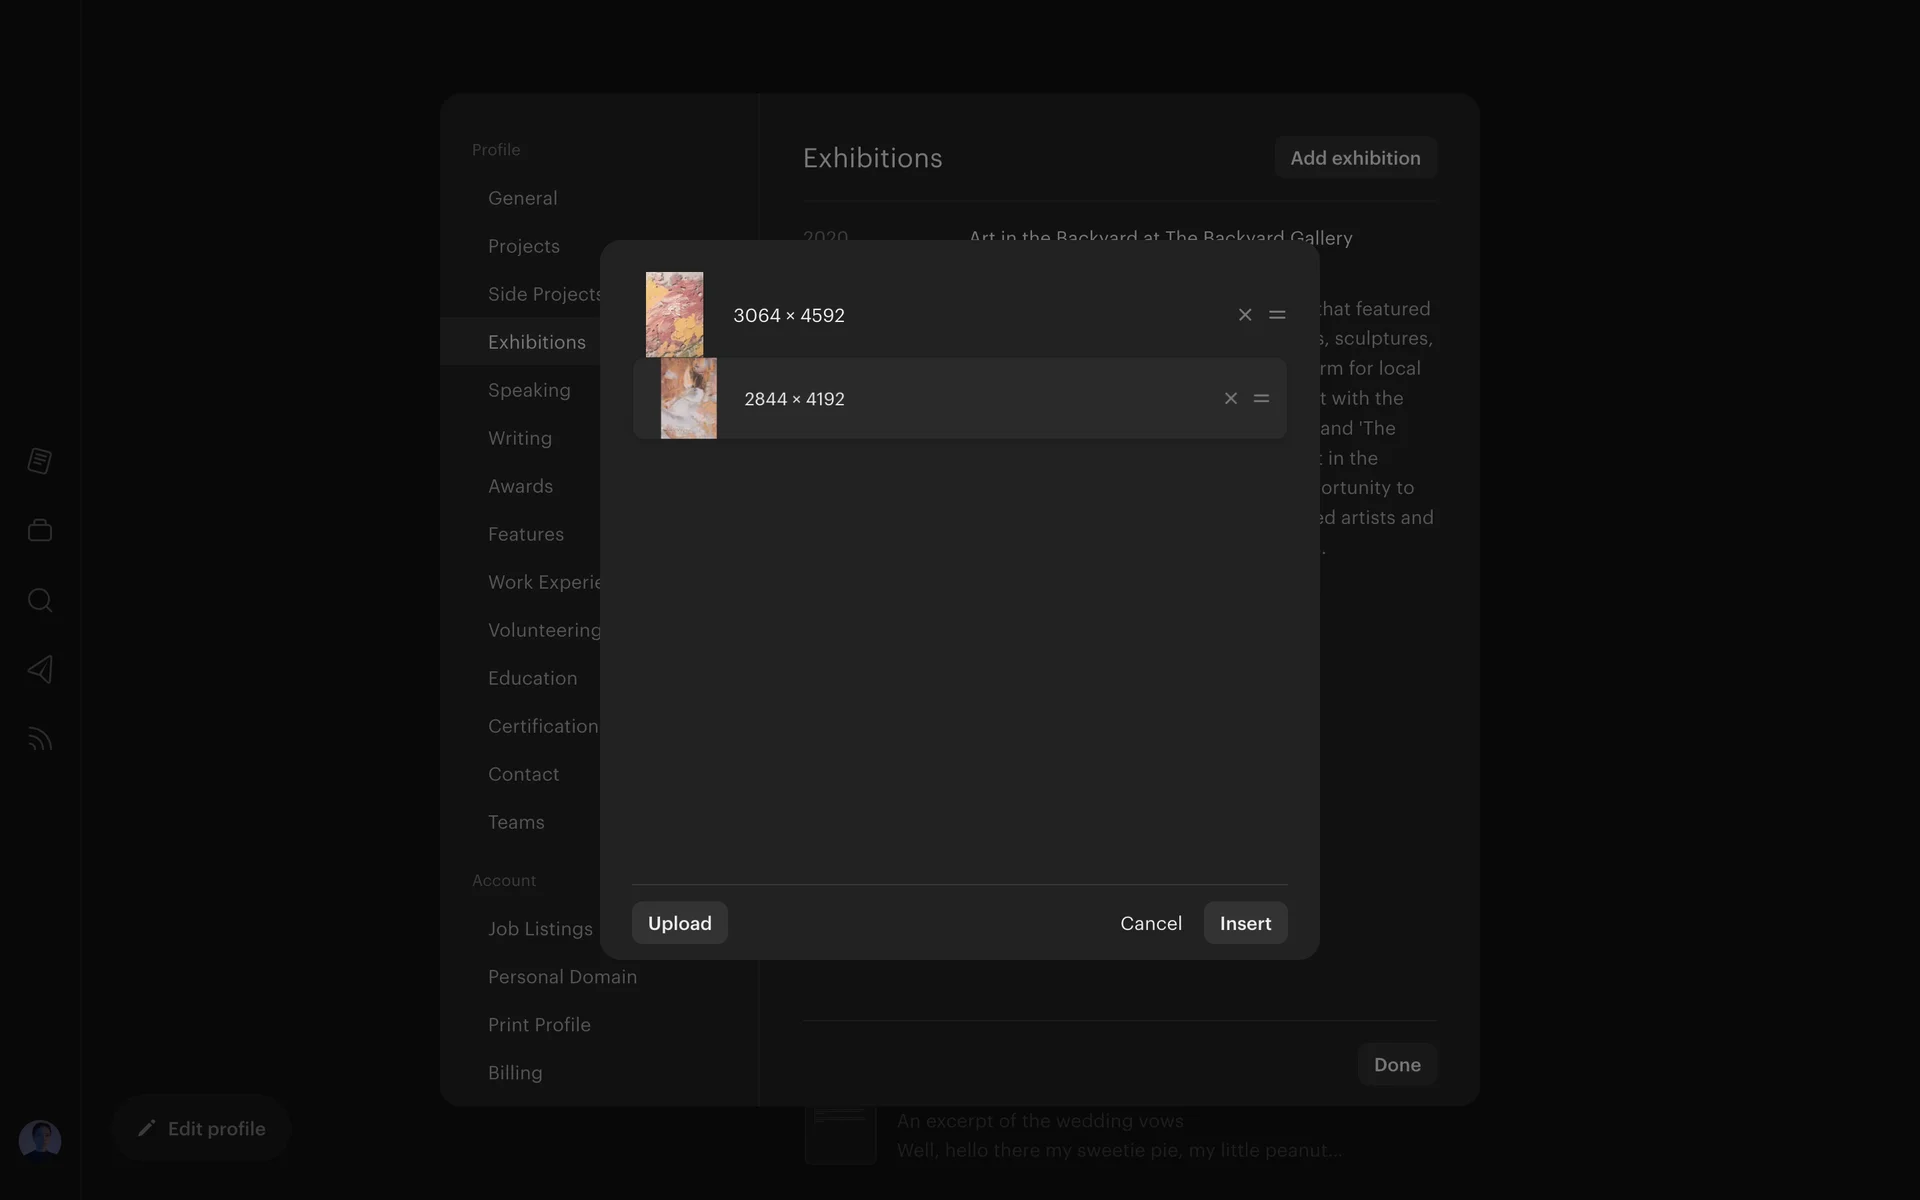
Task: Click drag handle of 3064 × 4592 image
Action: coord(1277,315)
